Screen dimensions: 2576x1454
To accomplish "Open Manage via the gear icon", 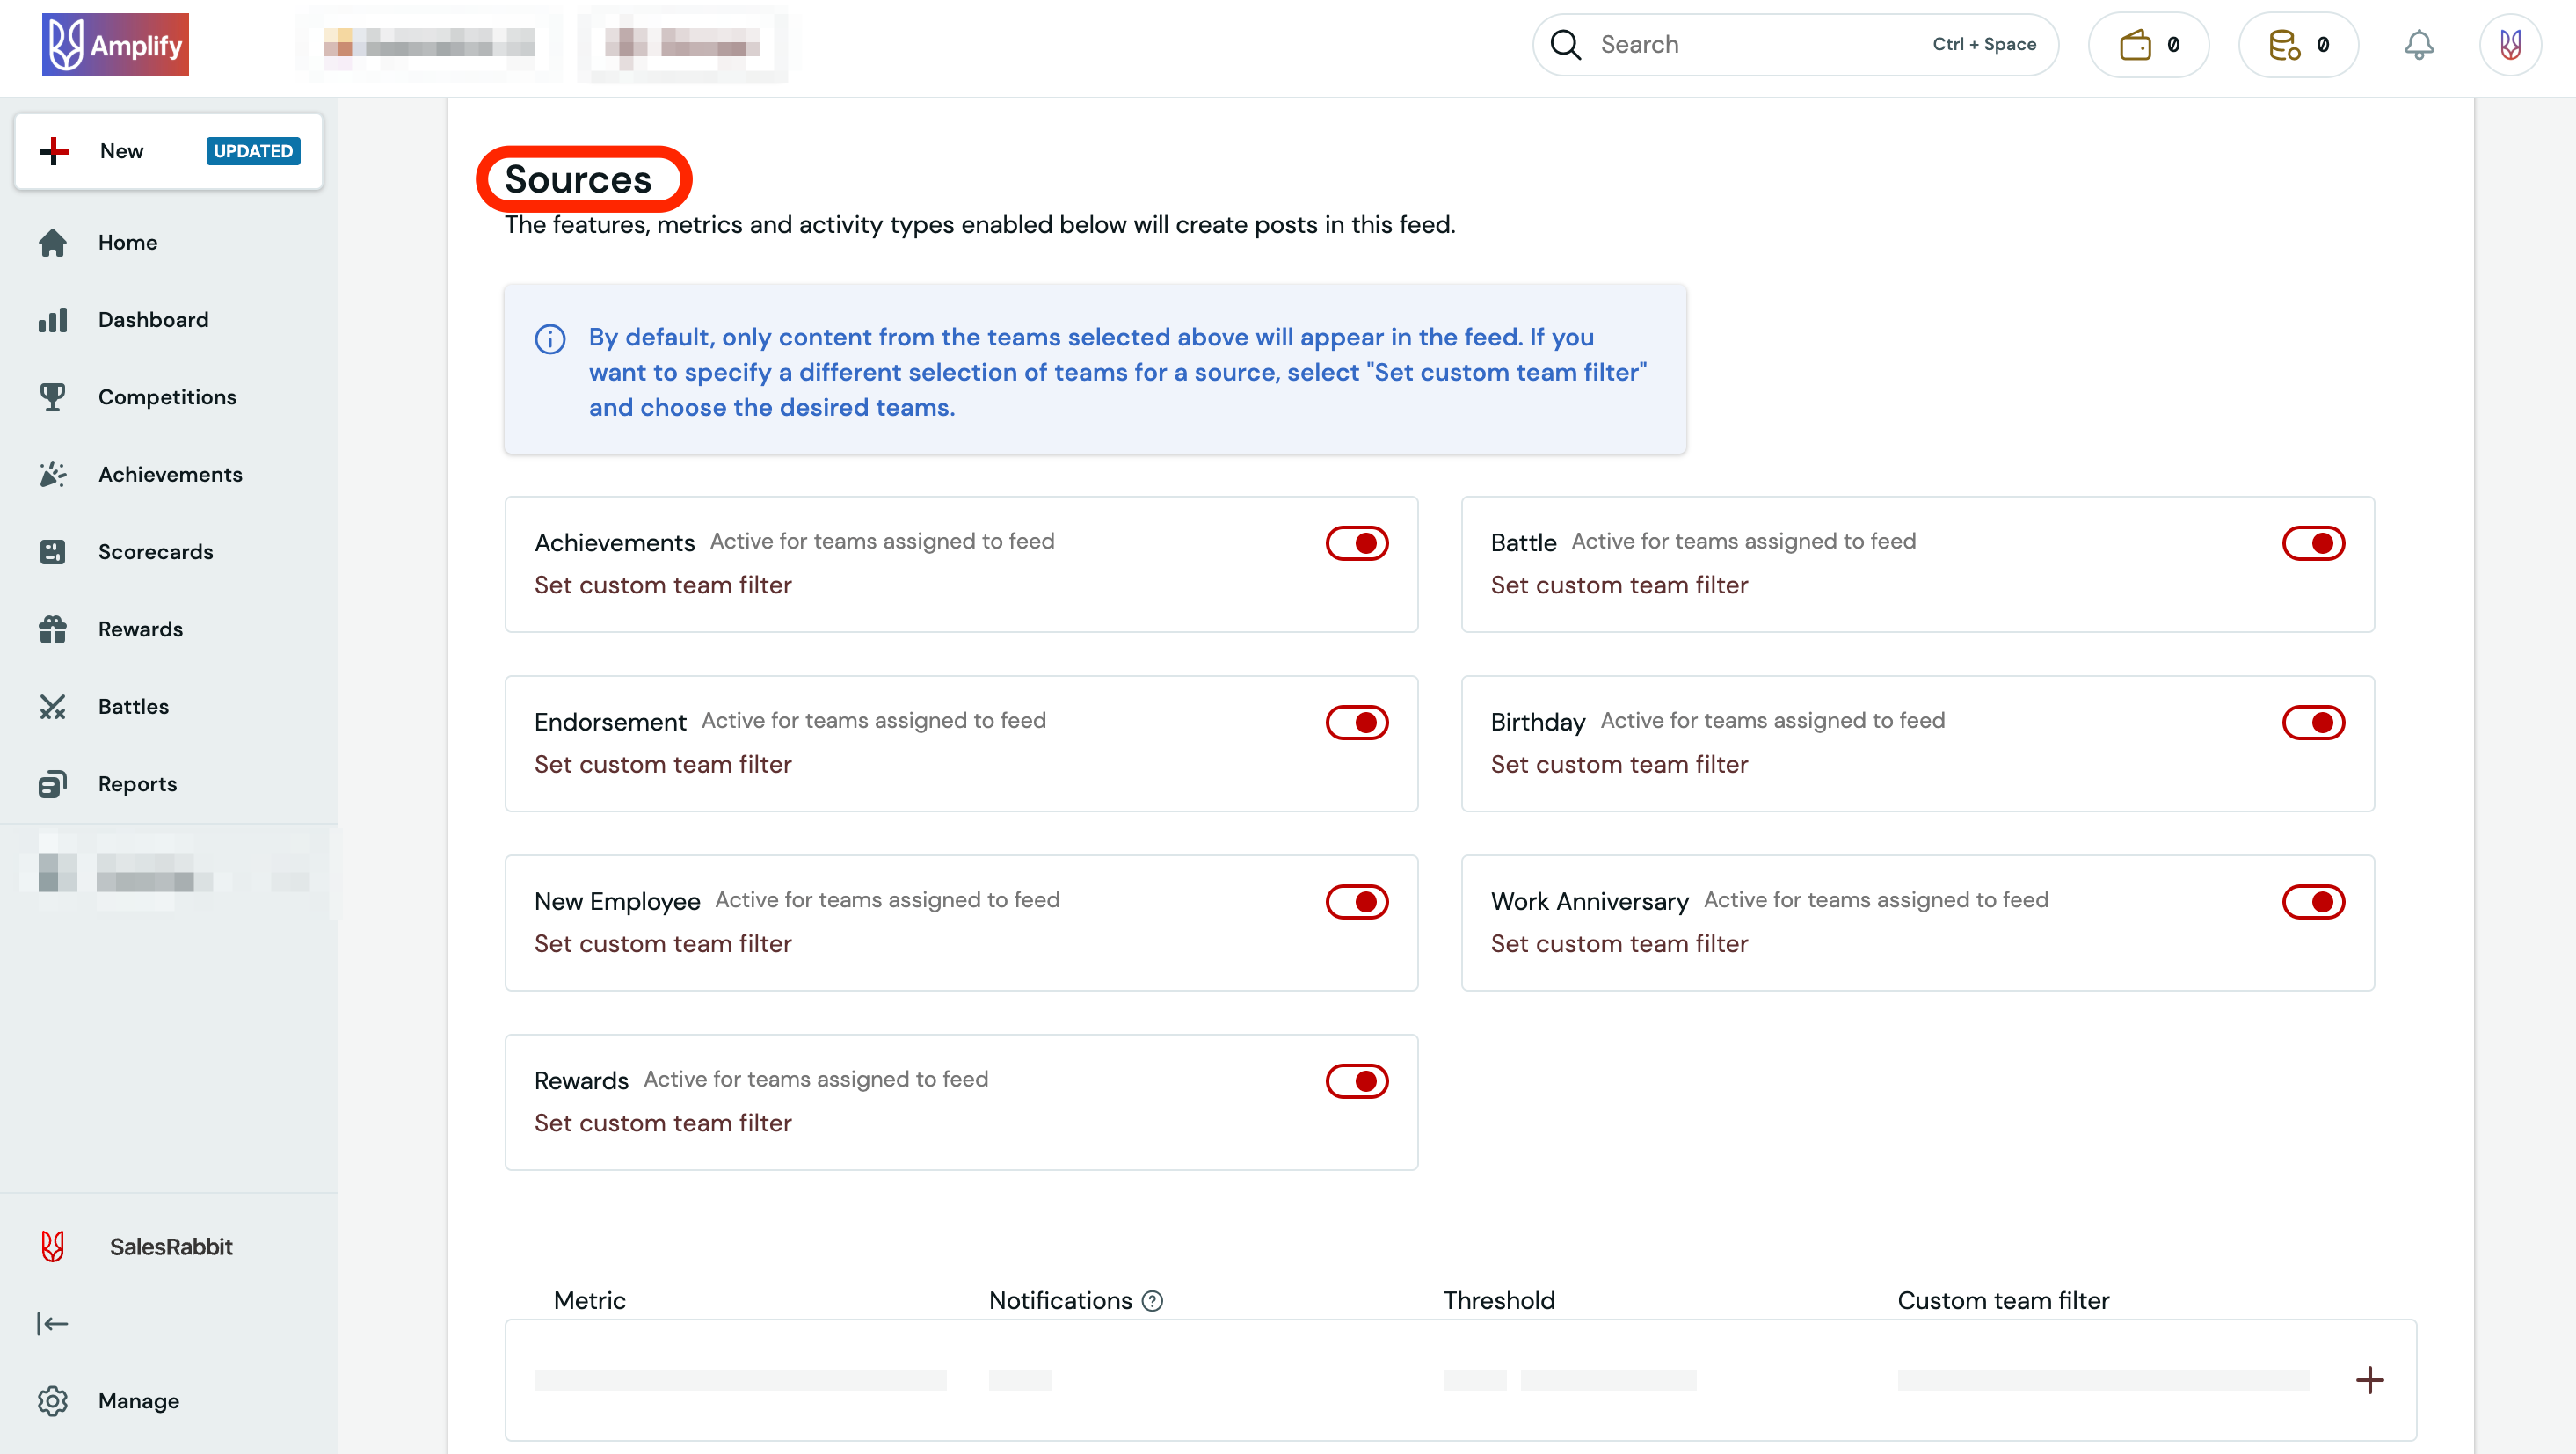I will click(x=52, y=1400).
